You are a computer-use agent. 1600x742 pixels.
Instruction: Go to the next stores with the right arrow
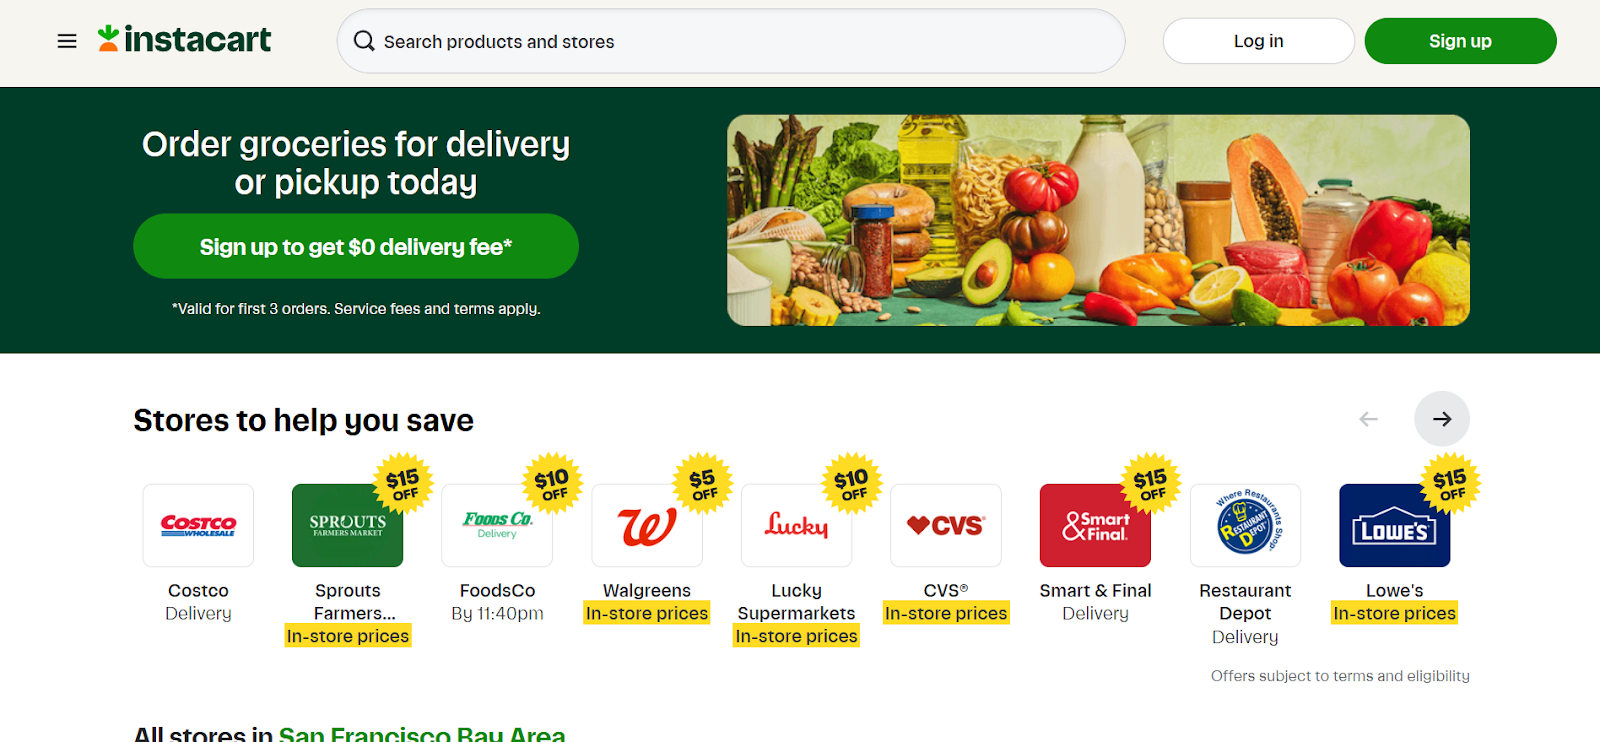pos(1441,419)
